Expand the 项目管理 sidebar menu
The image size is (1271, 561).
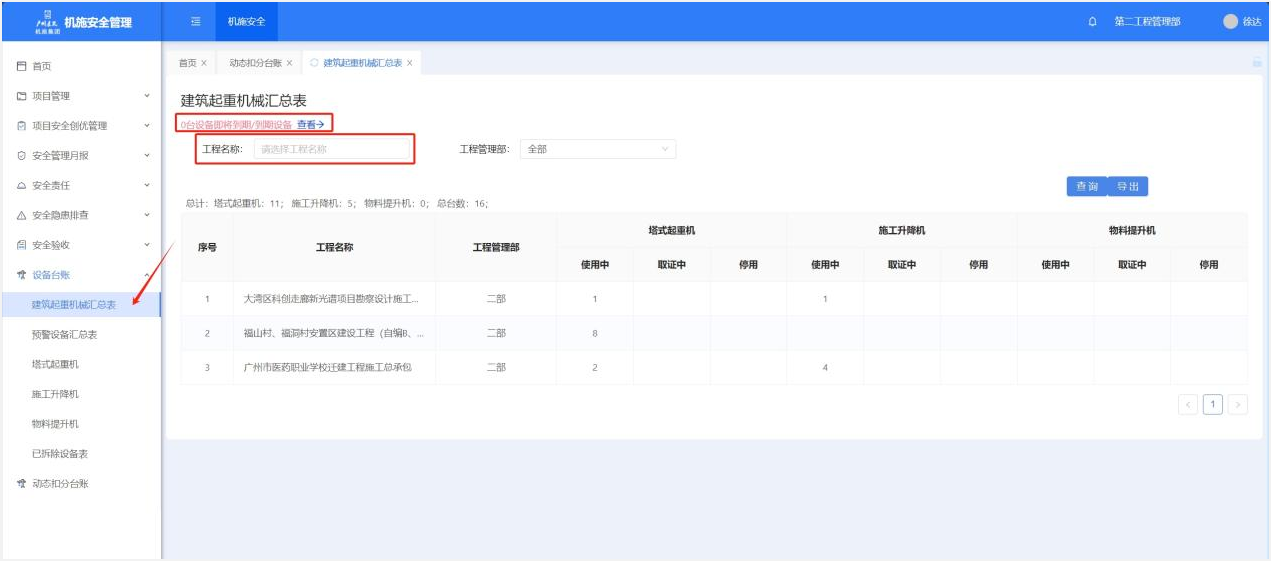[x=147, y=96]
